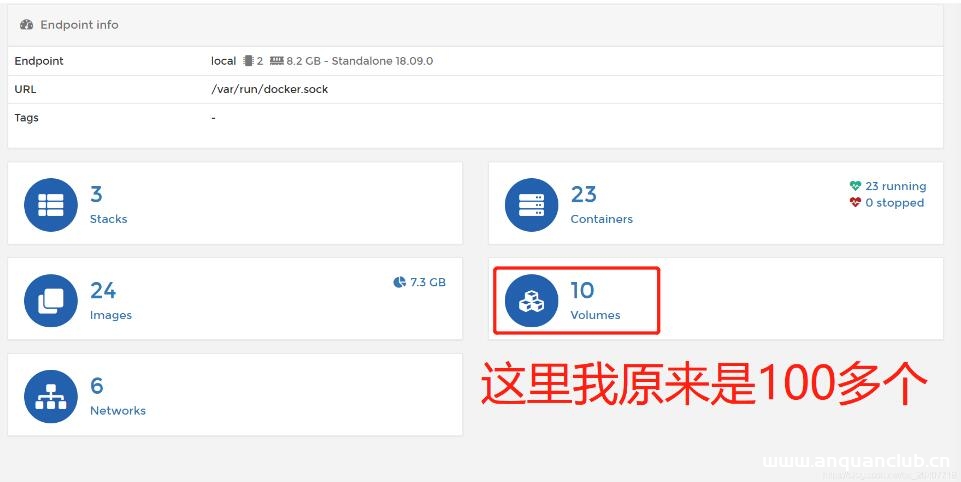961x482 pixels.
Task: Click the CPU chip icon beside 2
Action: point(248,61)
